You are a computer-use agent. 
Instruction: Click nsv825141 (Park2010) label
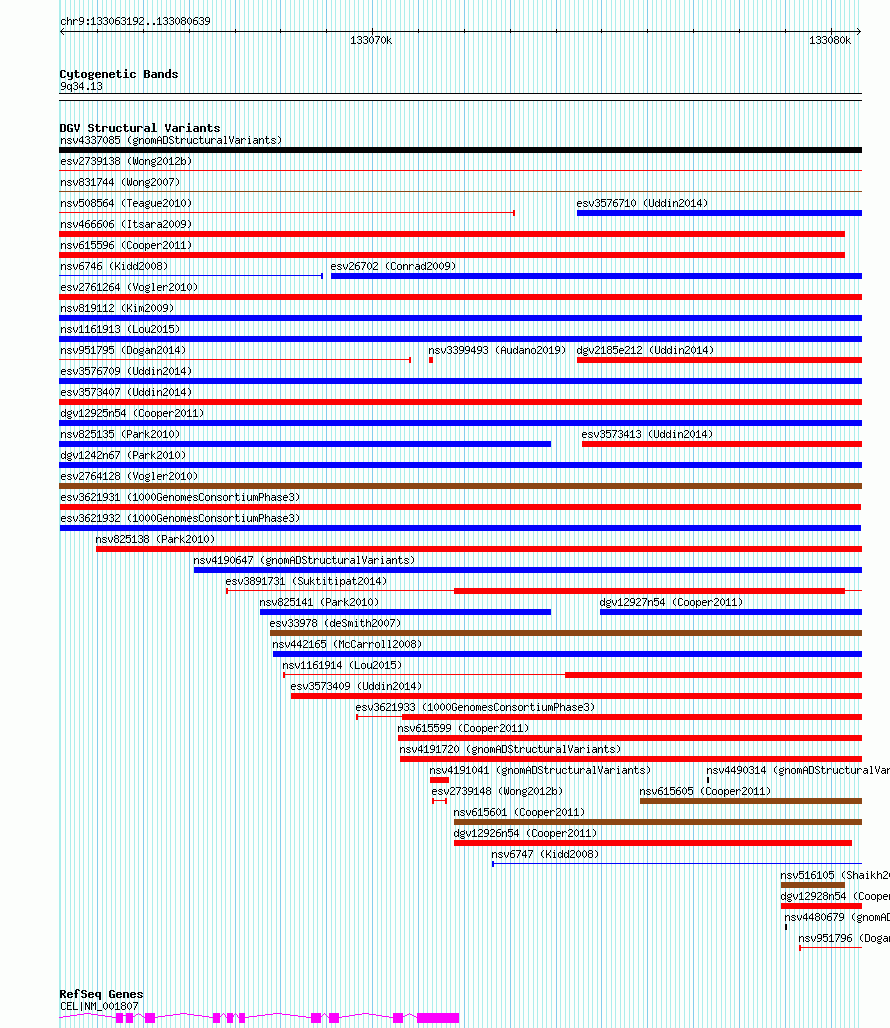point(319,602)
